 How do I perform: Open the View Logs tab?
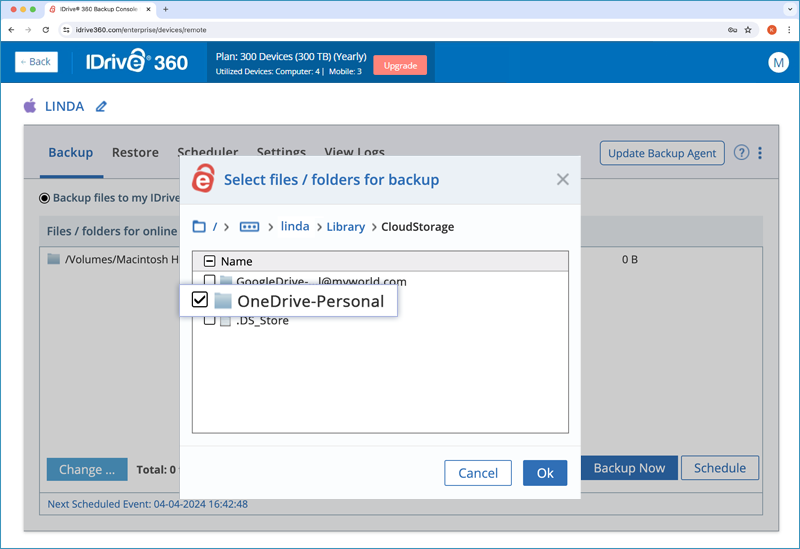[355, 151]
